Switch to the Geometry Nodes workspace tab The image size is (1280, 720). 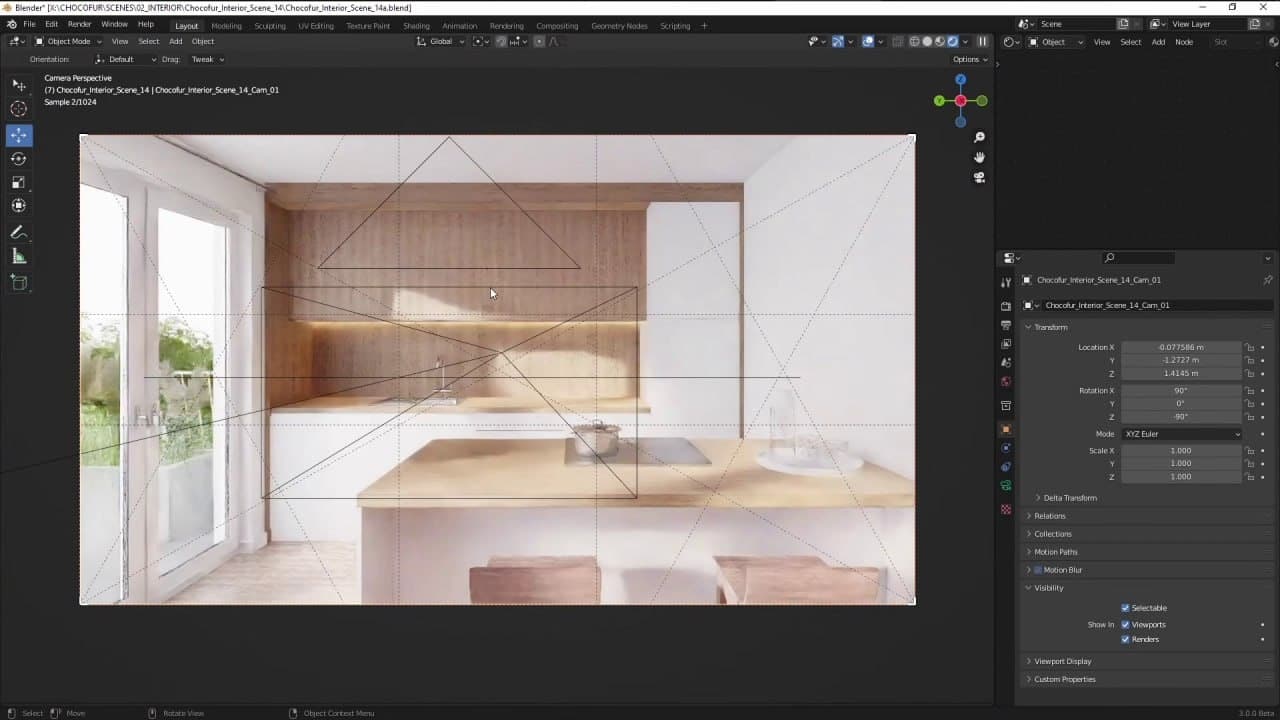click(x=619, y=26)
